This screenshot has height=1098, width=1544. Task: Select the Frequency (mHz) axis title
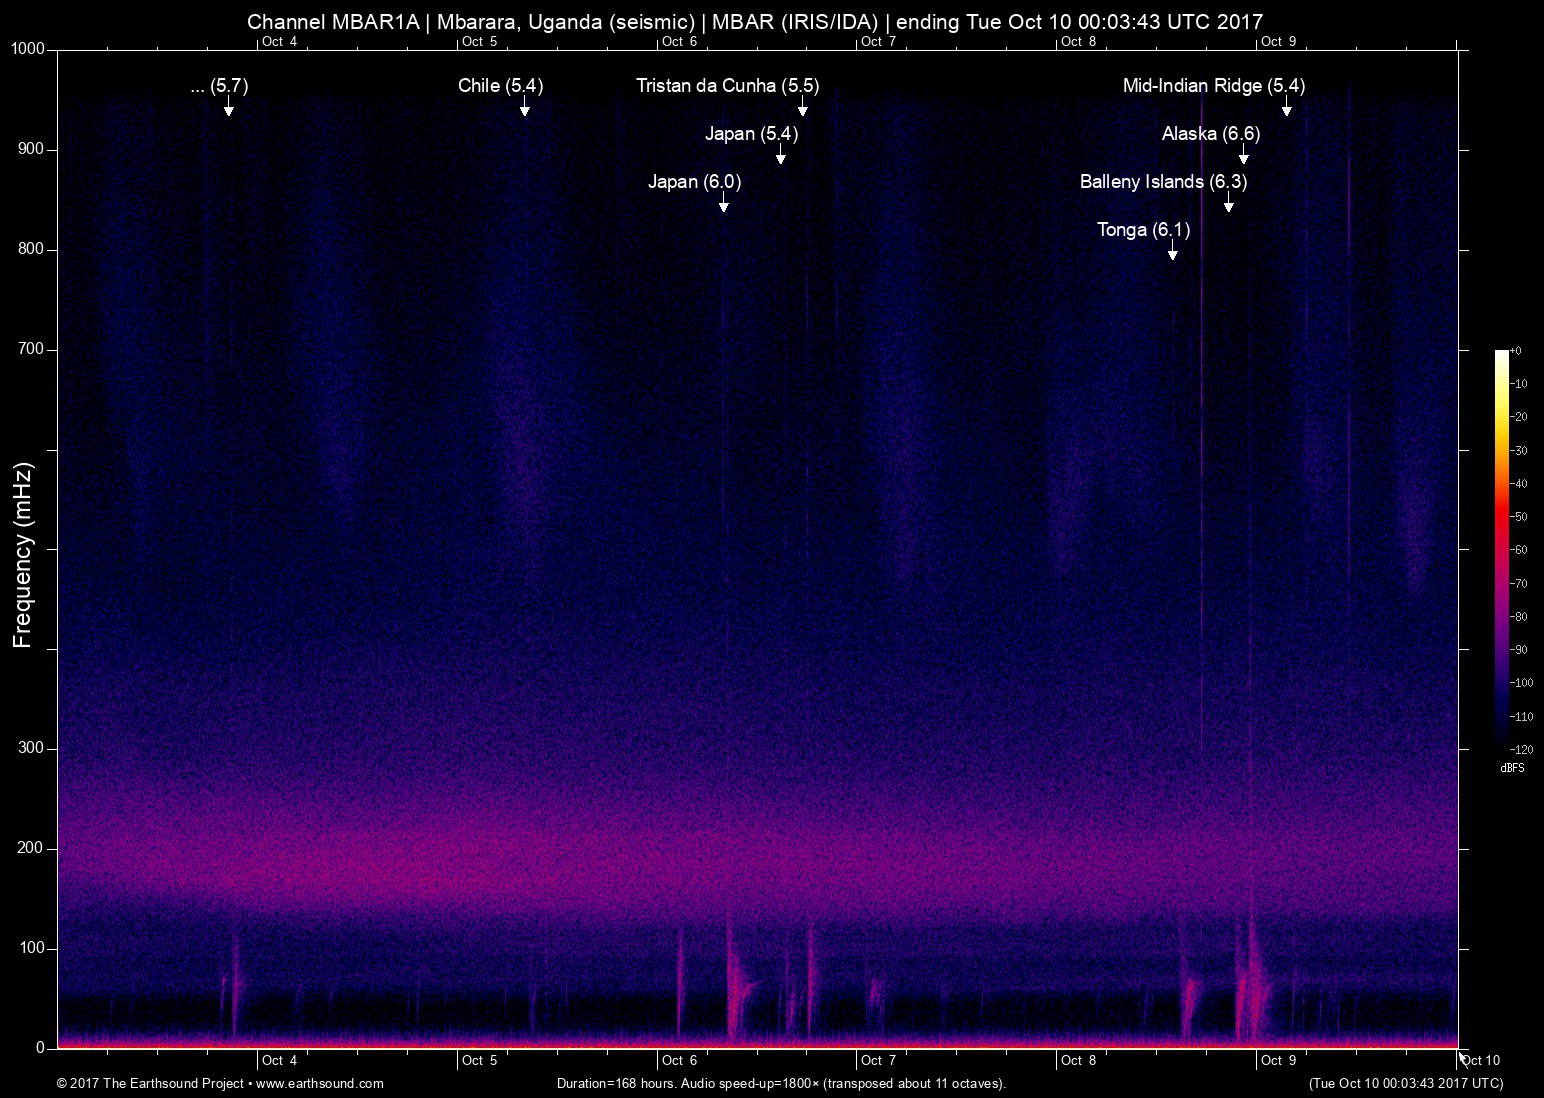(x=22, y=555)
